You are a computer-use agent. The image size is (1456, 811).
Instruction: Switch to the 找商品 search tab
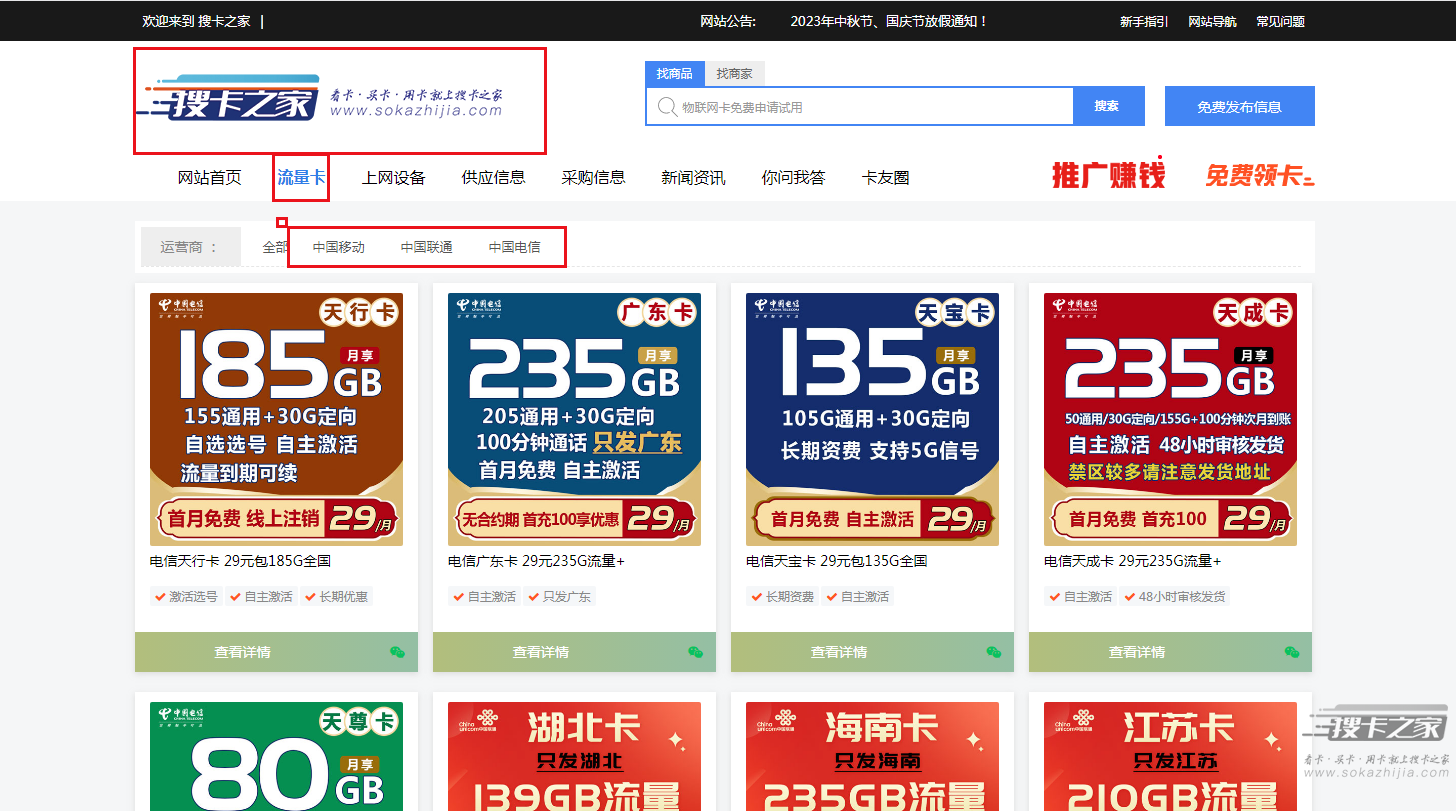(x=675, y=74)
